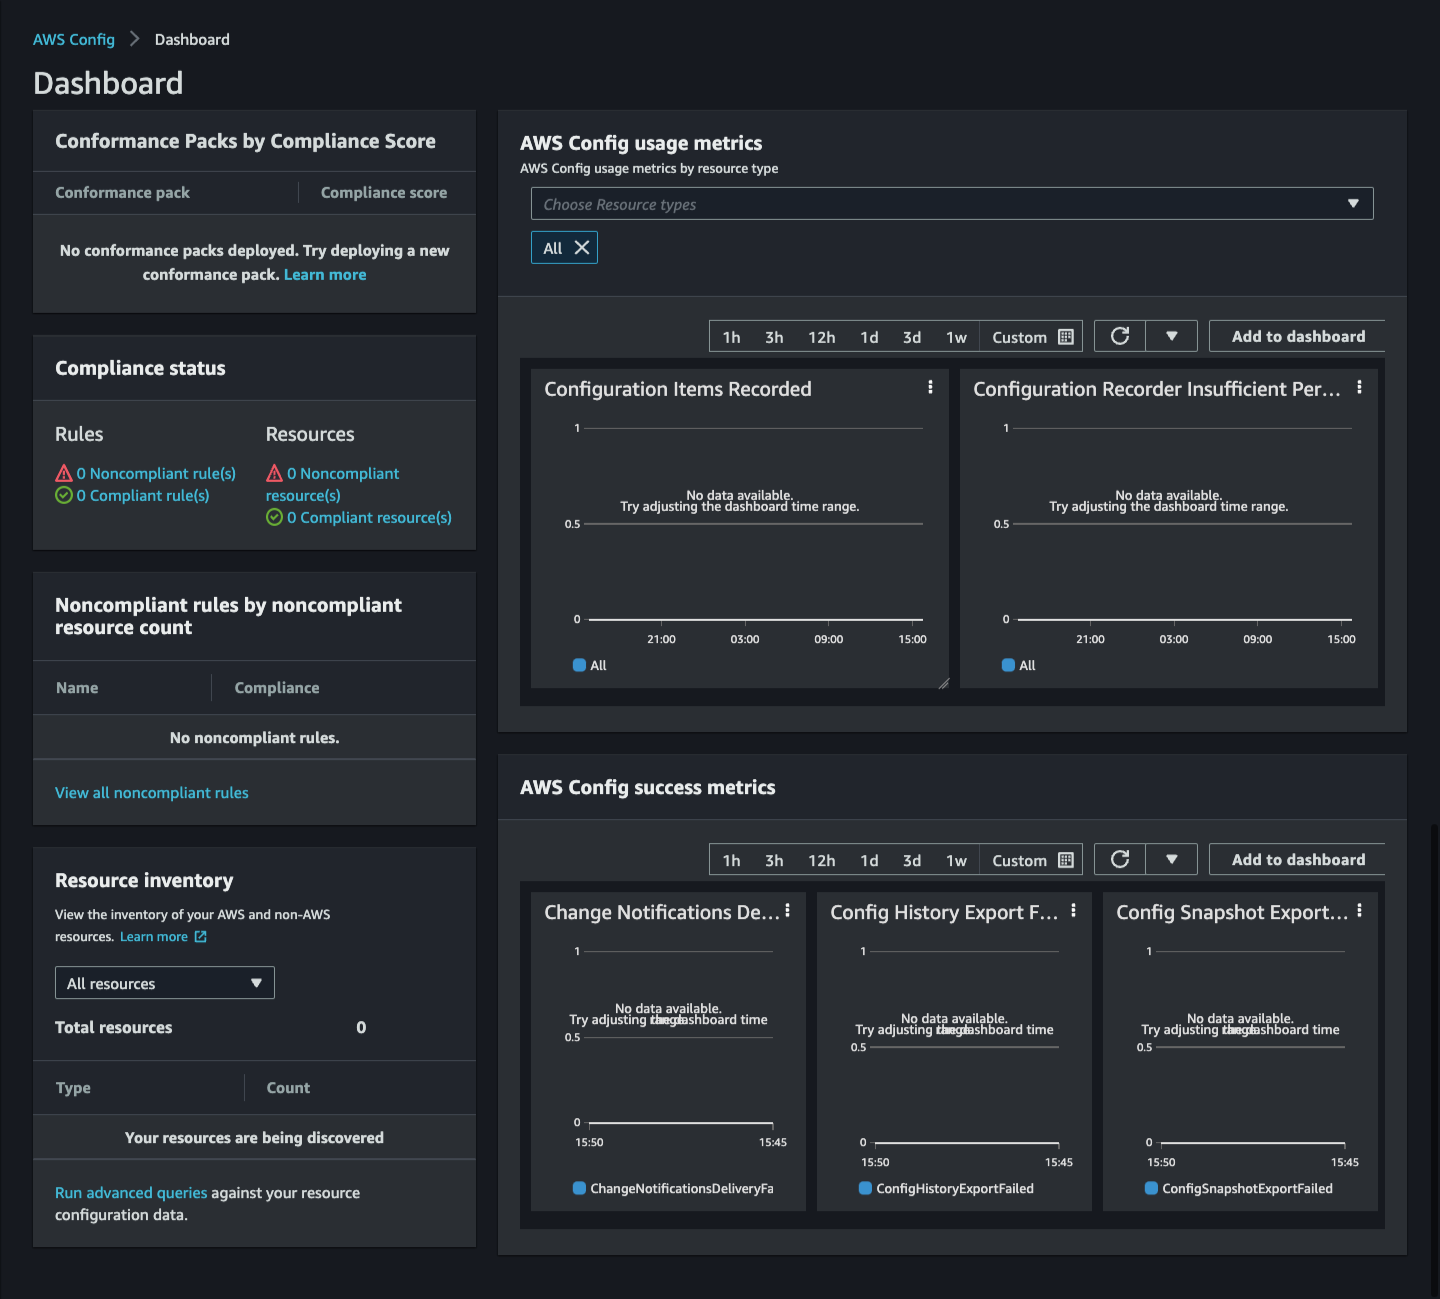Image resolution: width=1440 pixels, height=1299 pixels.
Task: Open kebab menu of Configuration Items Recorded widget
Action: pyautogui.click(x=930, y=387)
